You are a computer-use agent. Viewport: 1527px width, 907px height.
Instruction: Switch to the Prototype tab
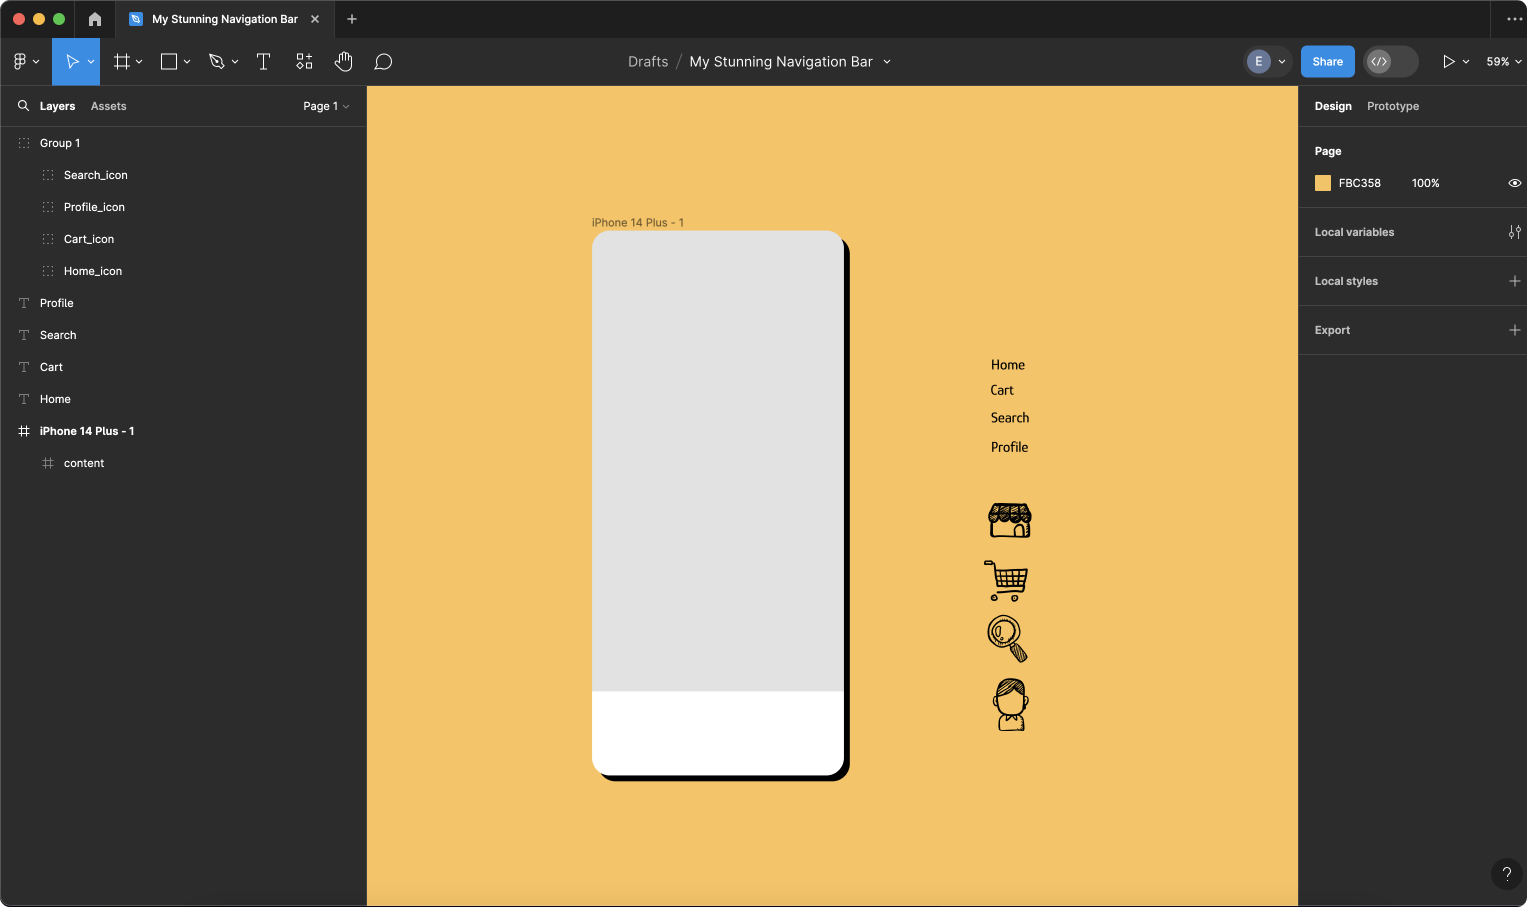(x=1392, y=106)
